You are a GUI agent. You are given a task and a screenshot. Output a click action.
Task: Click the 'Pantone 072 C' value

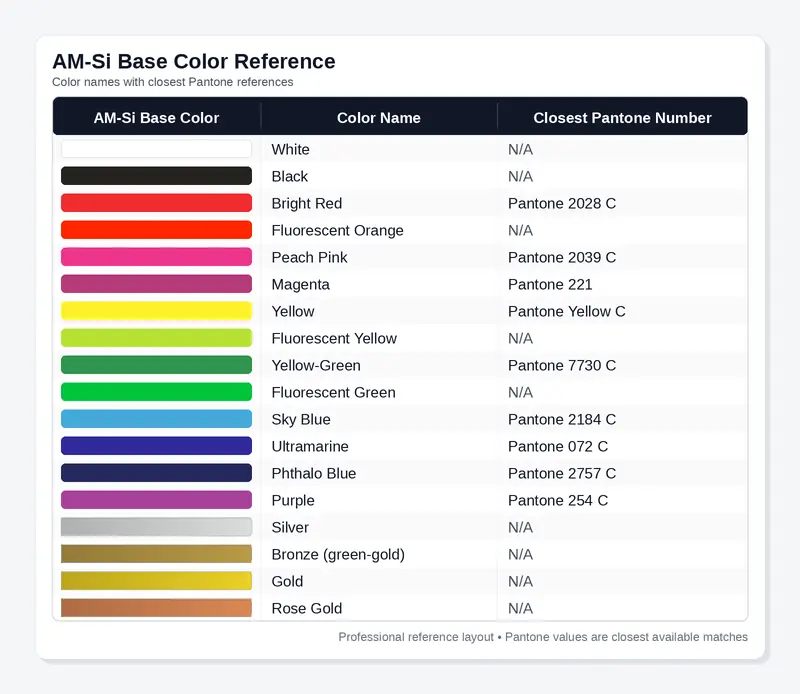click(558, 447)
